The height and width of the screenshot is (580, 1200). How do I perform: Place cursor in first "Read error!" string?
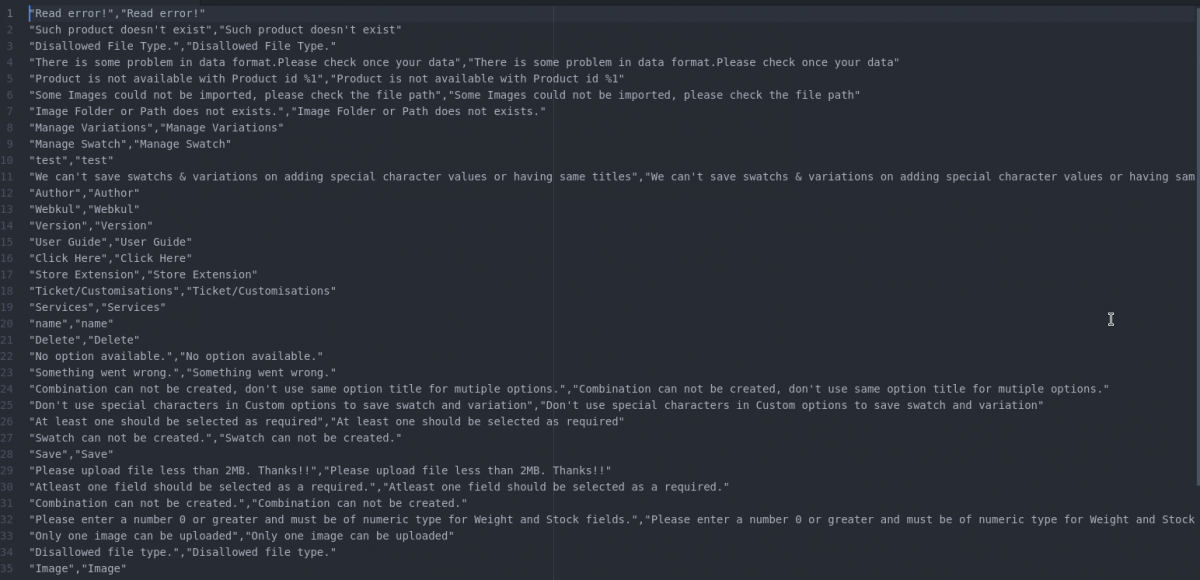pyautogui.click(x=70, y=14)
